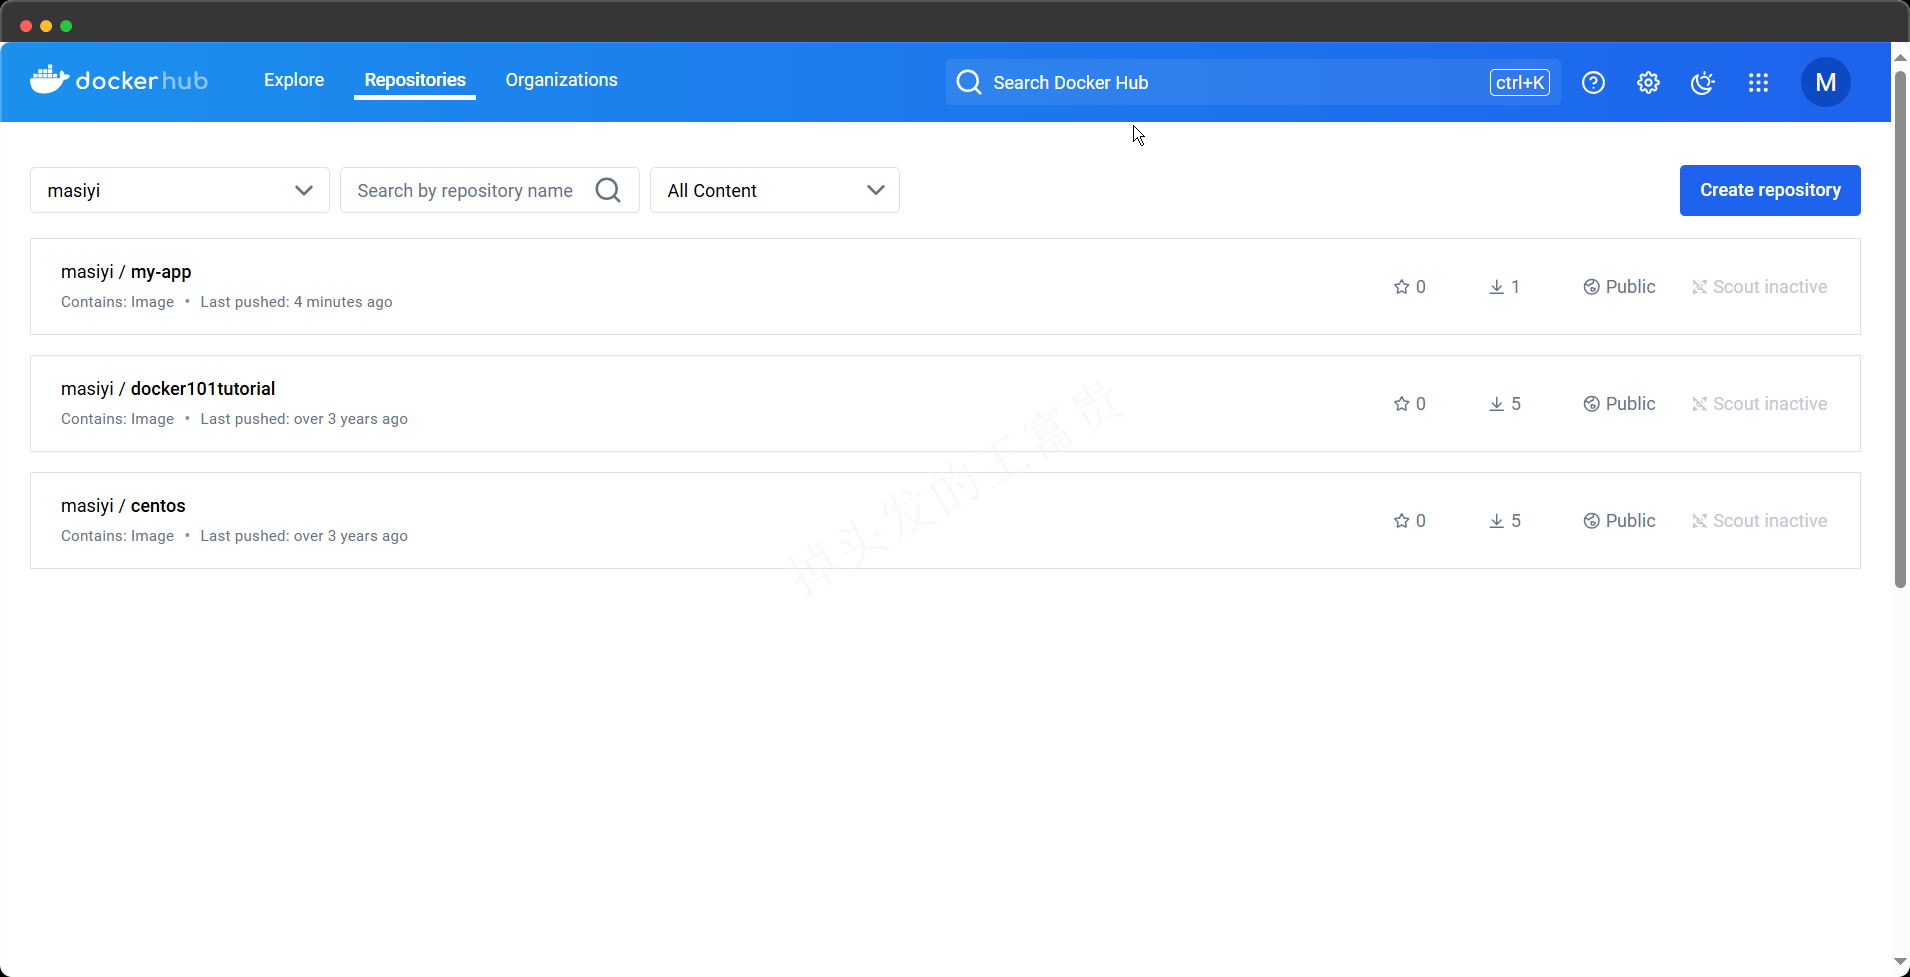Image resolution: width=1910 pixels, height=977 pixels.
Task: Select the Repositories tab
Action: pyautogui.click(x=415, y=80)
